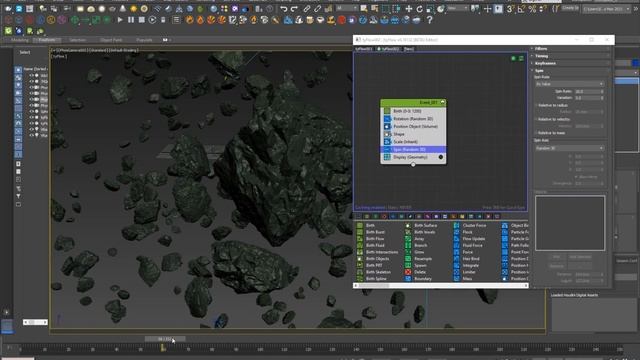The height and width of the screenshot is (360, 640).
Task: Pick Birth Intersections from the depot
Action: point(381,252)
